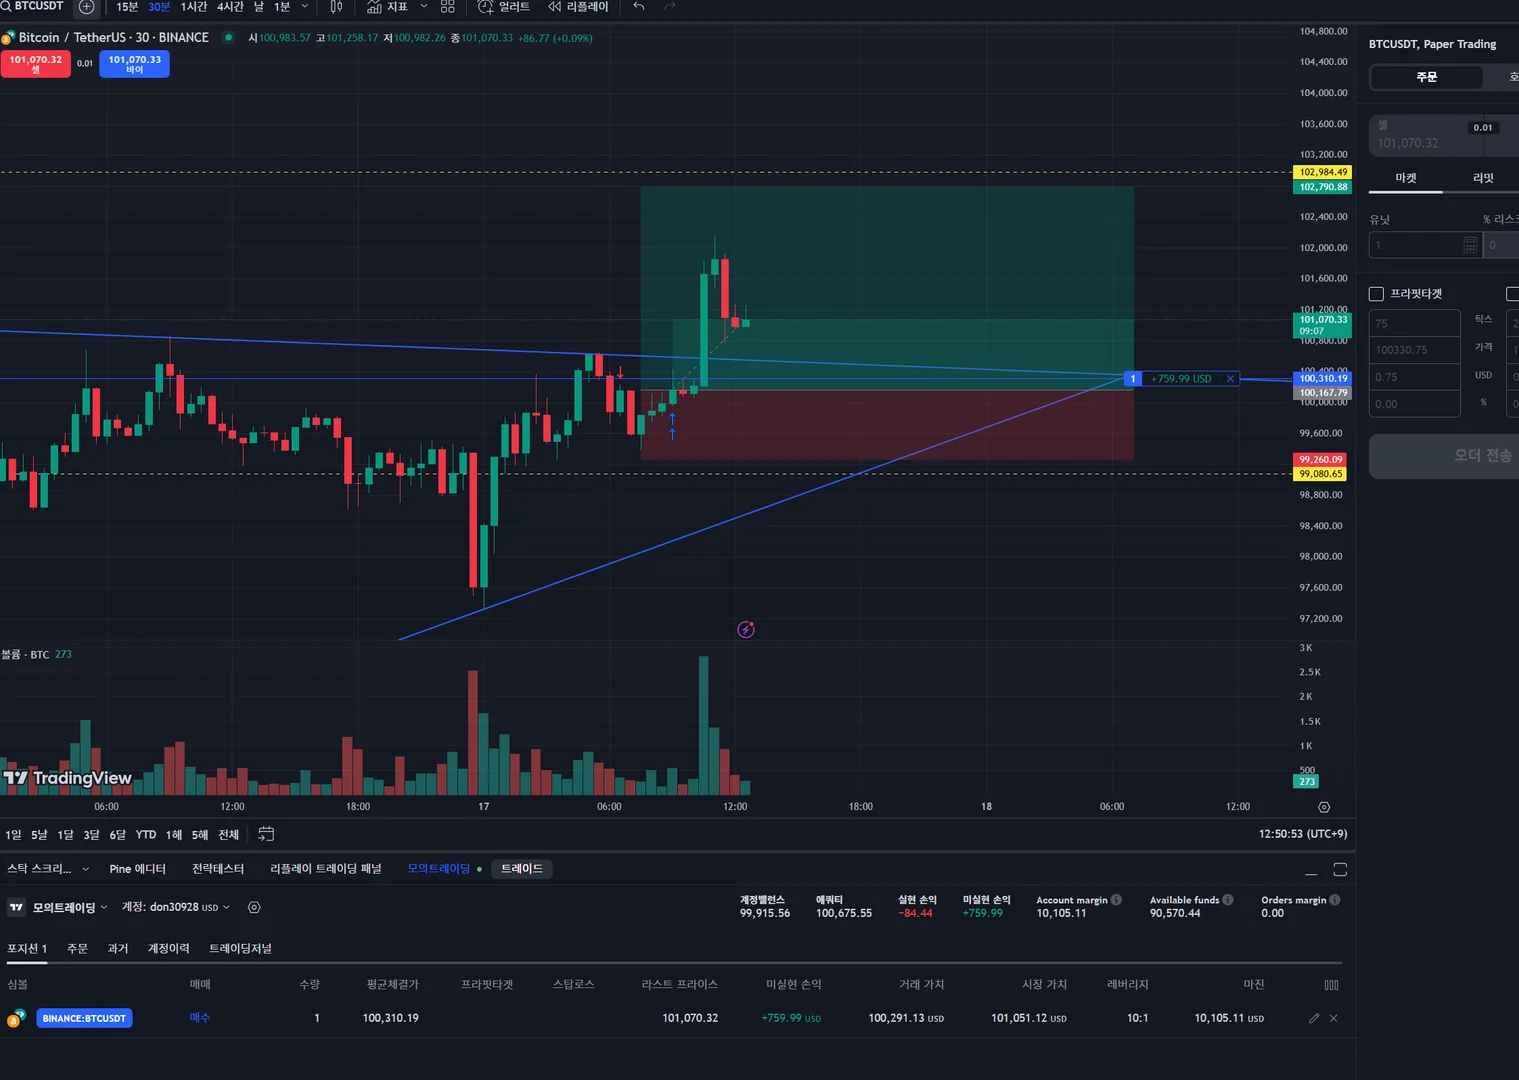This screenshot has width=1519, height=1080.
Task: Select the 1분 timeframe
Action: (x=282, y=7)
